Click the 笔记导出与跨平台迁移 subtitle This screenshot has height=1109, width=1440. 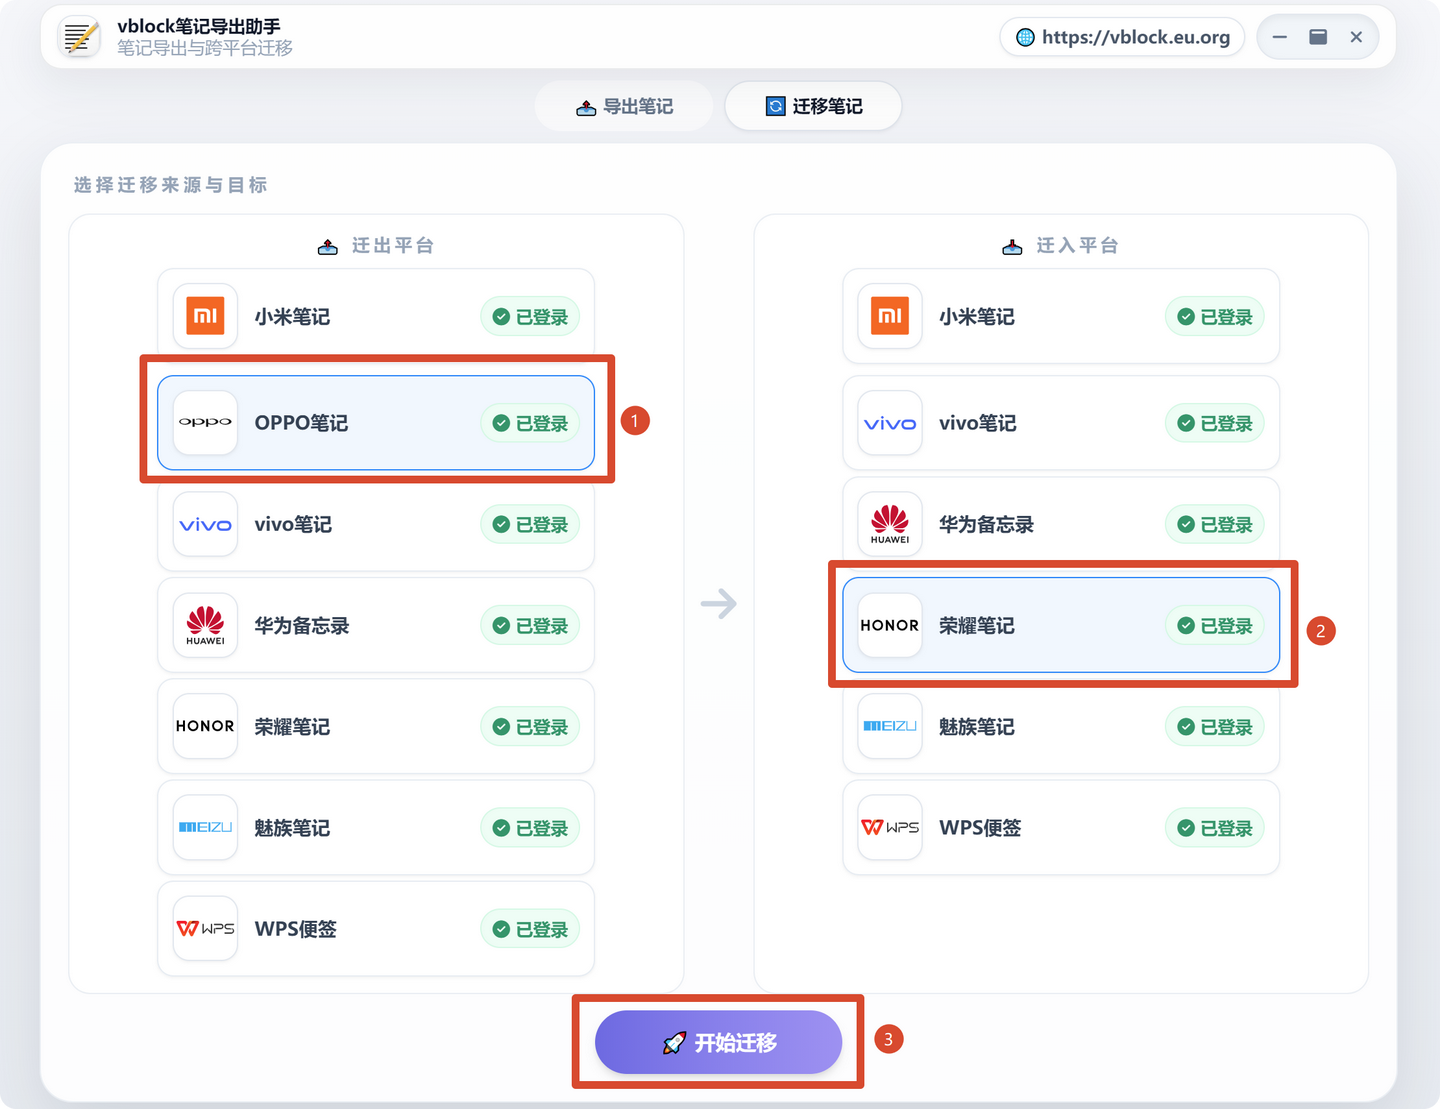point(205,48)
